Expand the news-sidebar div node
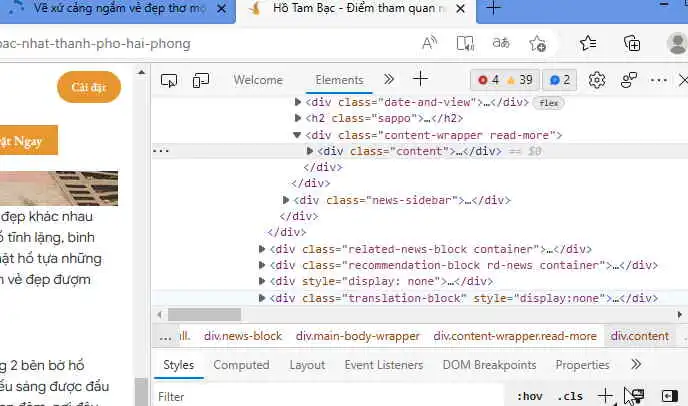Screen dimensions: 688x406 (286, 200)
